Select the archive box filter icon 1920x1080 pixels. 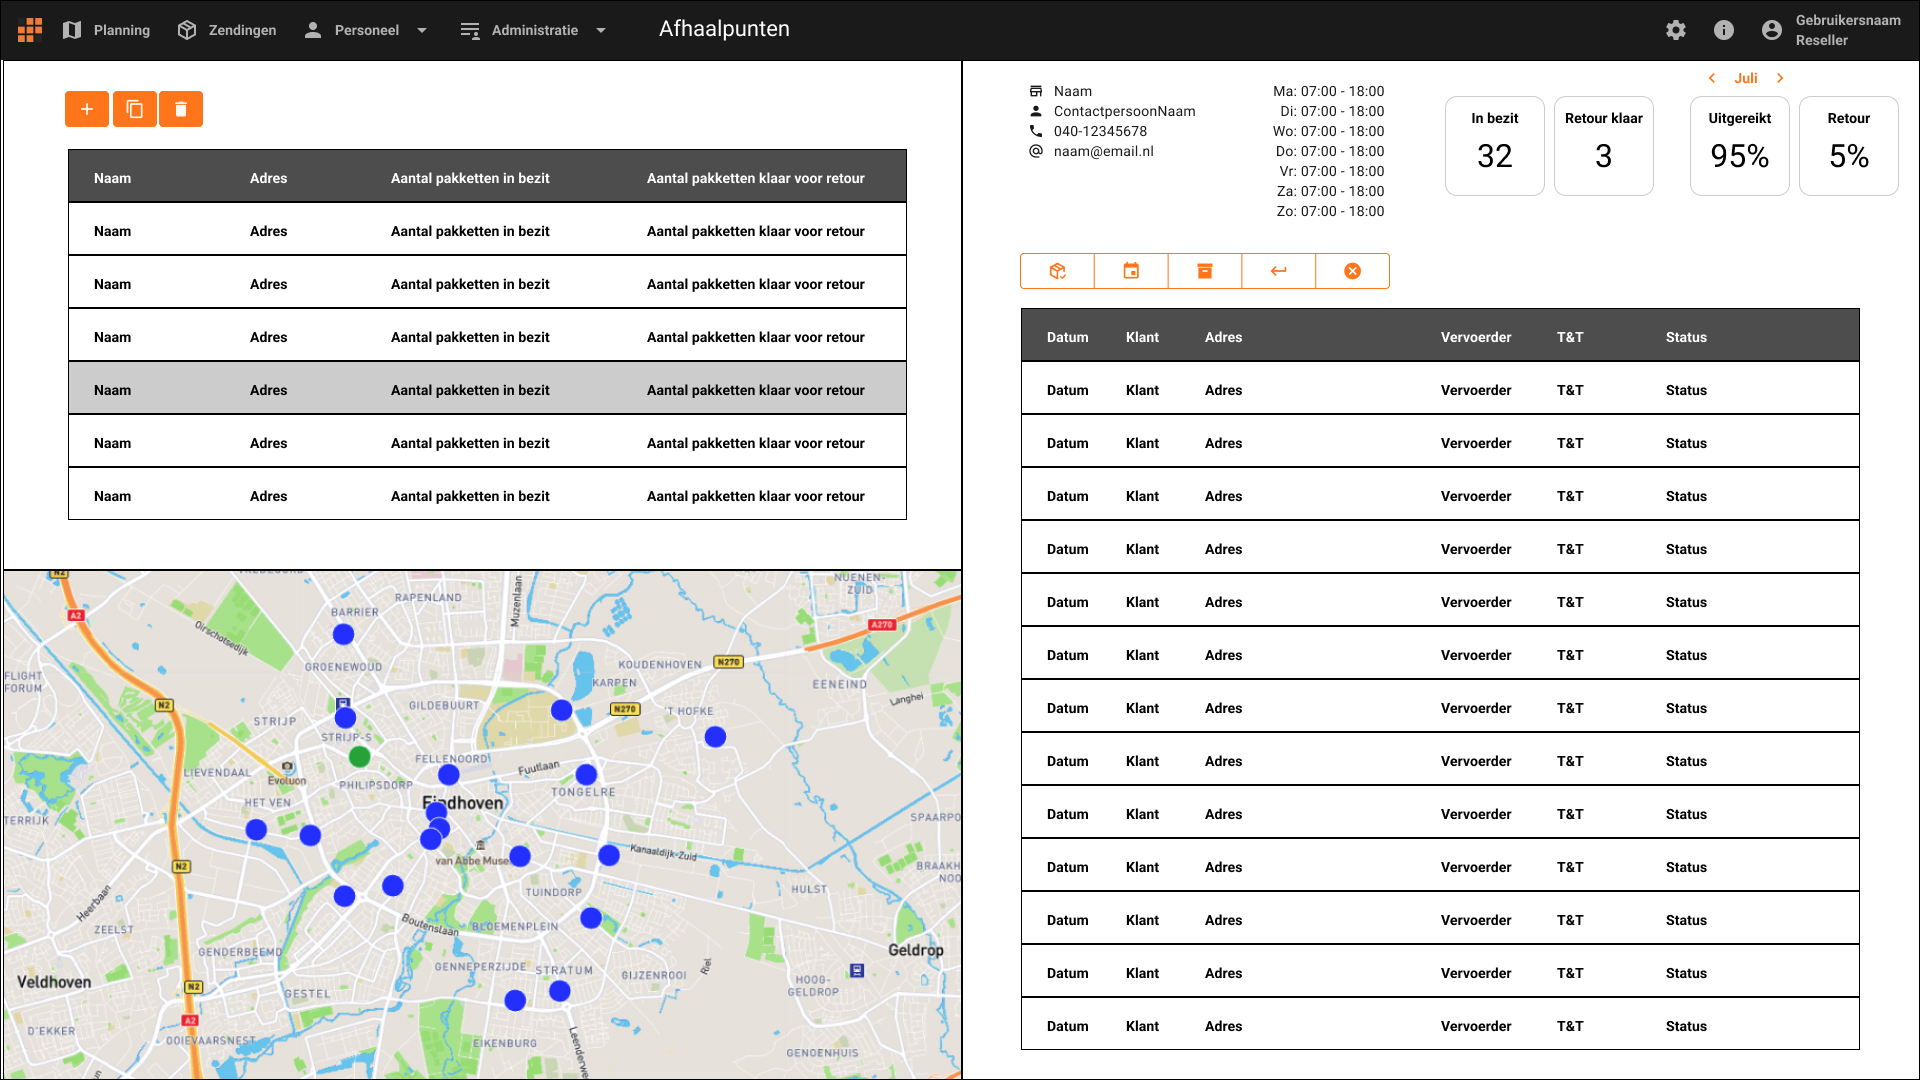click(1205, 271)
